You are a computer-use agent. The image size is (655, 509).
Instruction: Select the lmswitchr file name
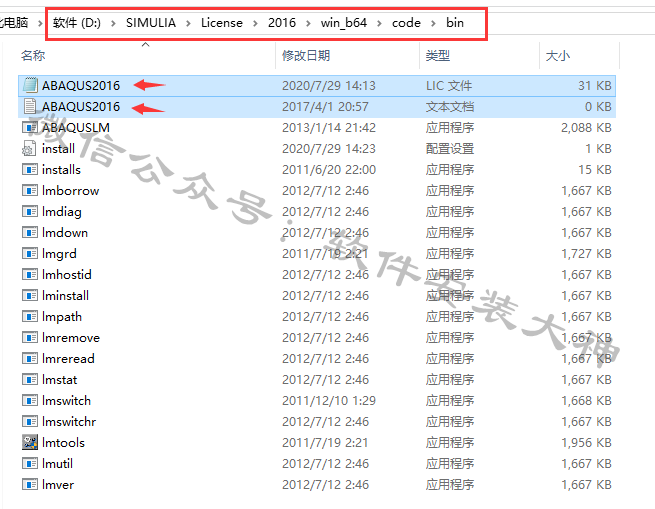pyautogui.click(x=69, y=421)
